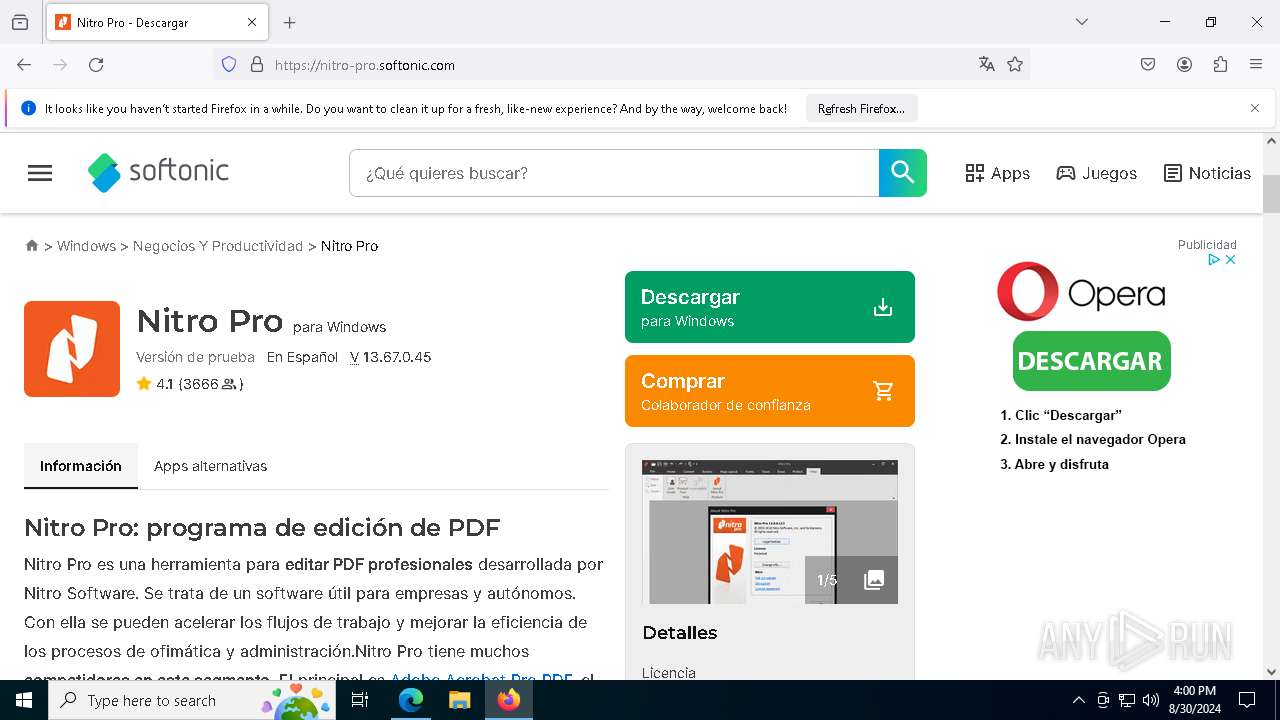
Task: Open Task View on taskbar
Action: coord(360,700)
